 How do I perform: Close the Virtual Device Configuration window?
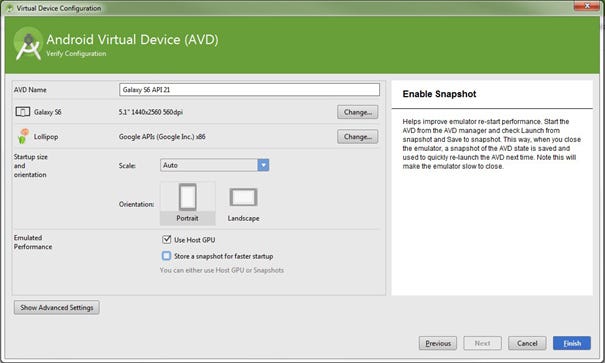[x=587, y=5]
